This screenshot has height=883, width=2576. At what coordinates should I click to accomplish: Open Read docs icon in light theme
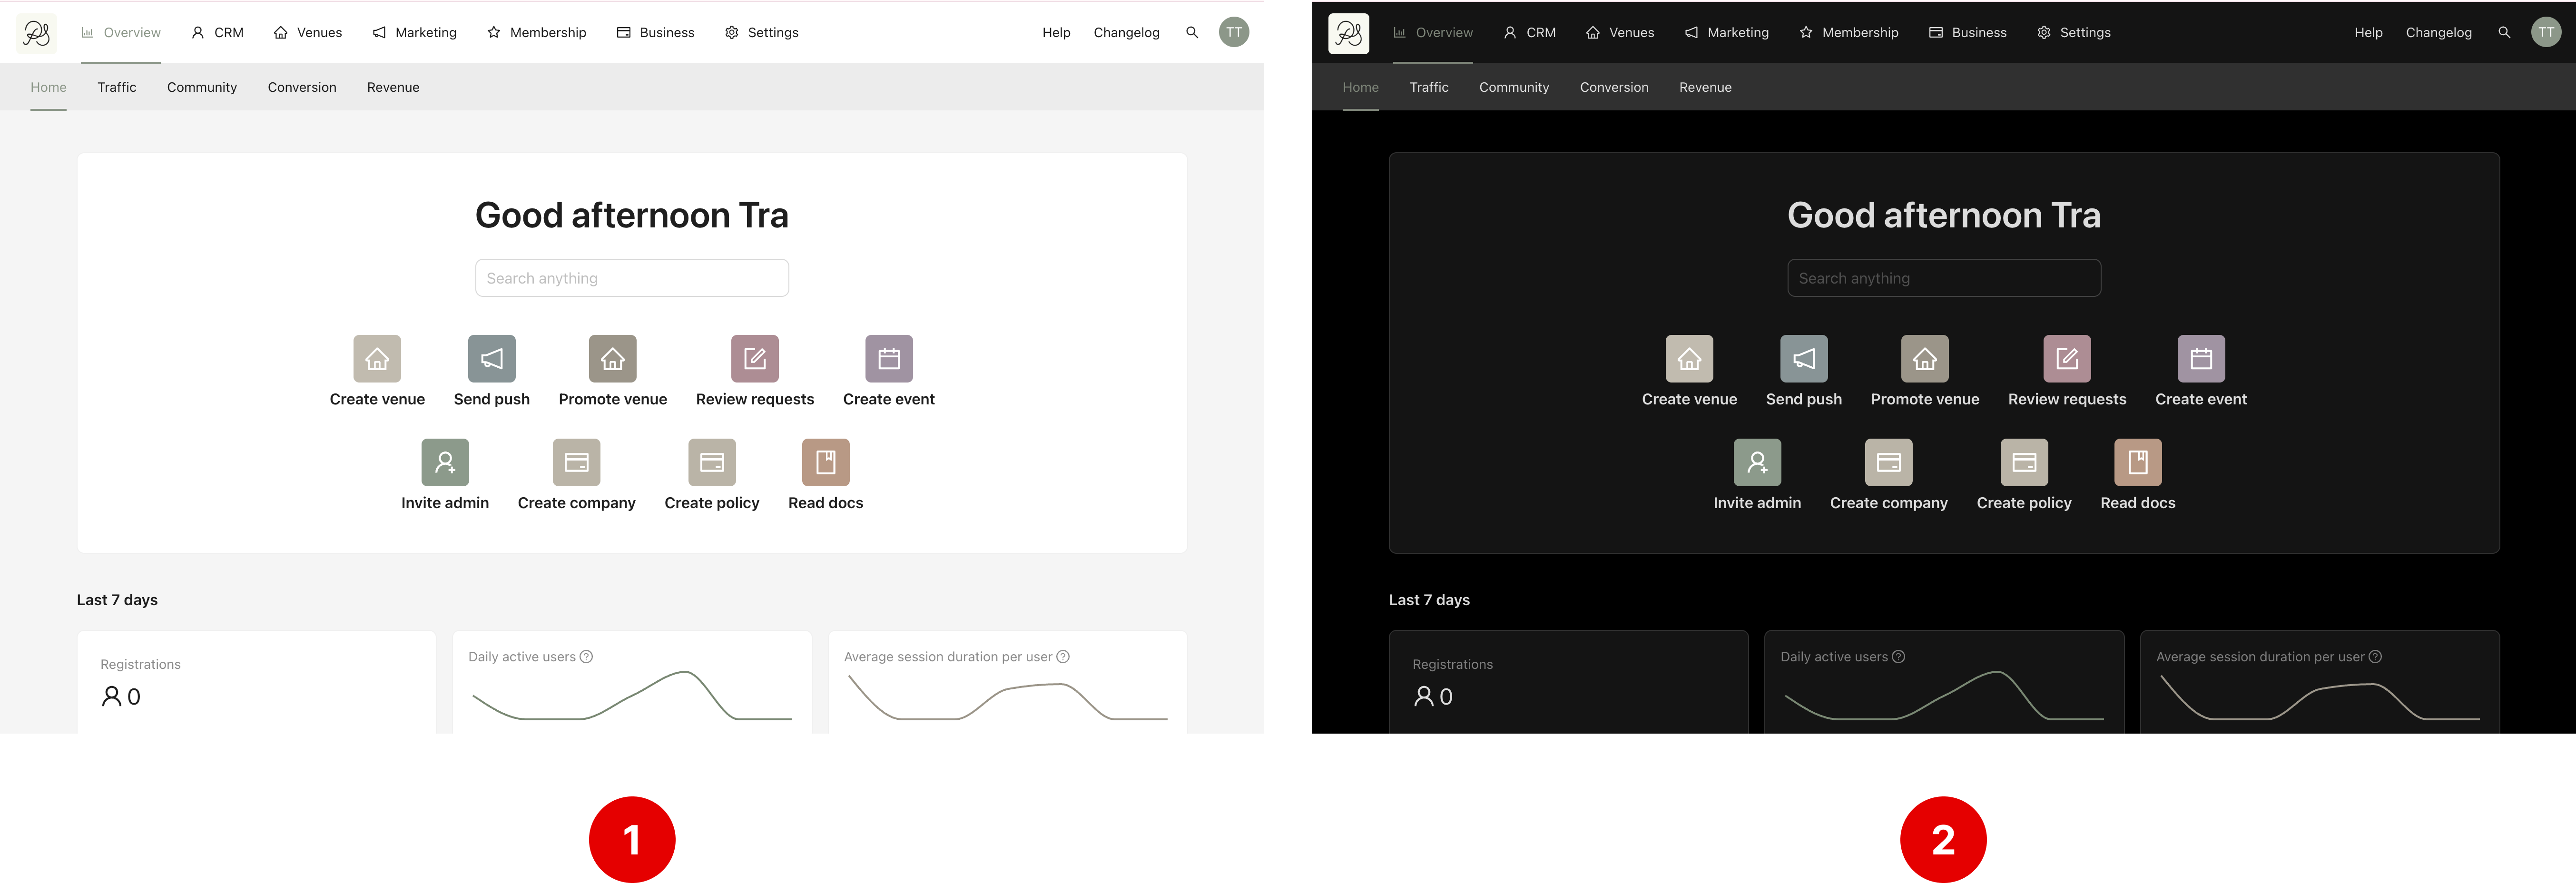(x=825, y=462)
